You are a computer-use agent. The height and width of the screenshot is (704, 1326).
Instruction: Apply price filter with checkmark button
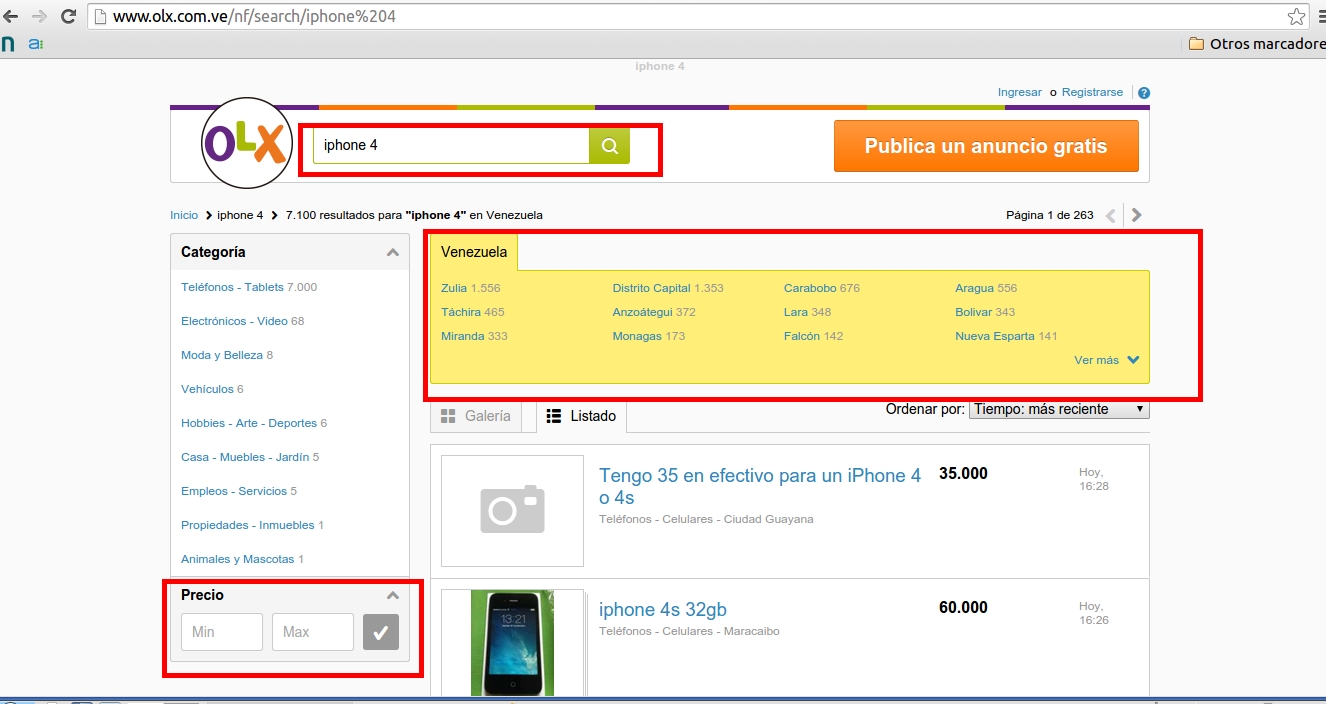coord(381,632)
